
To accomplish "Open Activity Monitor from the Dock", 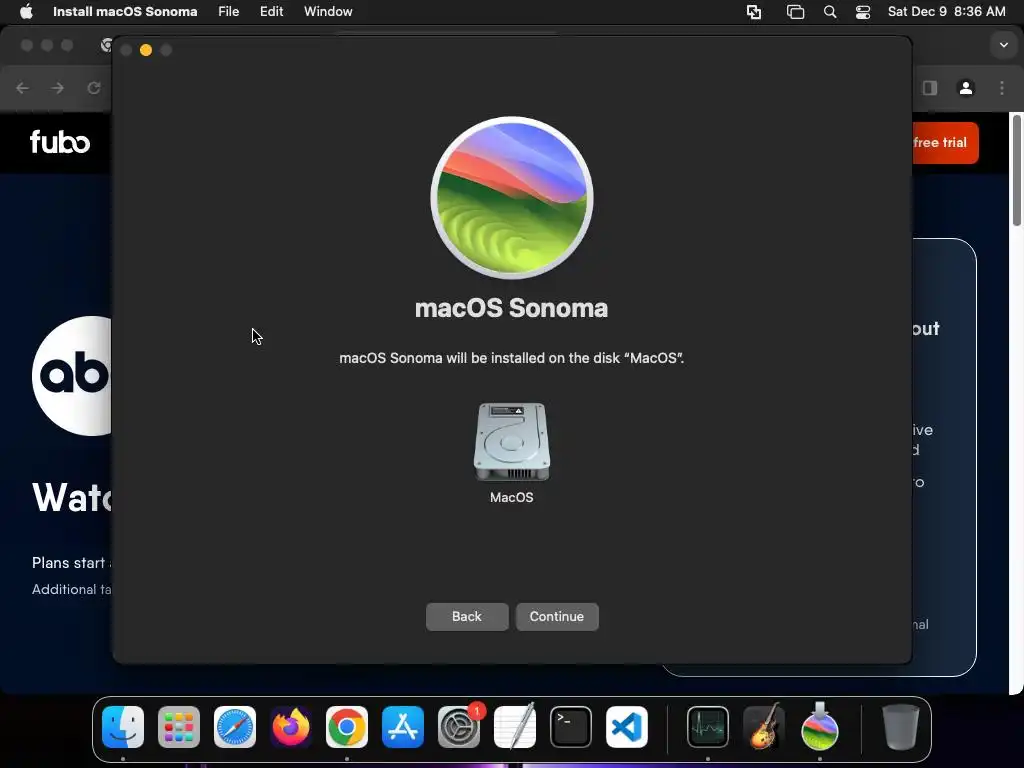I will pos(708,727).
